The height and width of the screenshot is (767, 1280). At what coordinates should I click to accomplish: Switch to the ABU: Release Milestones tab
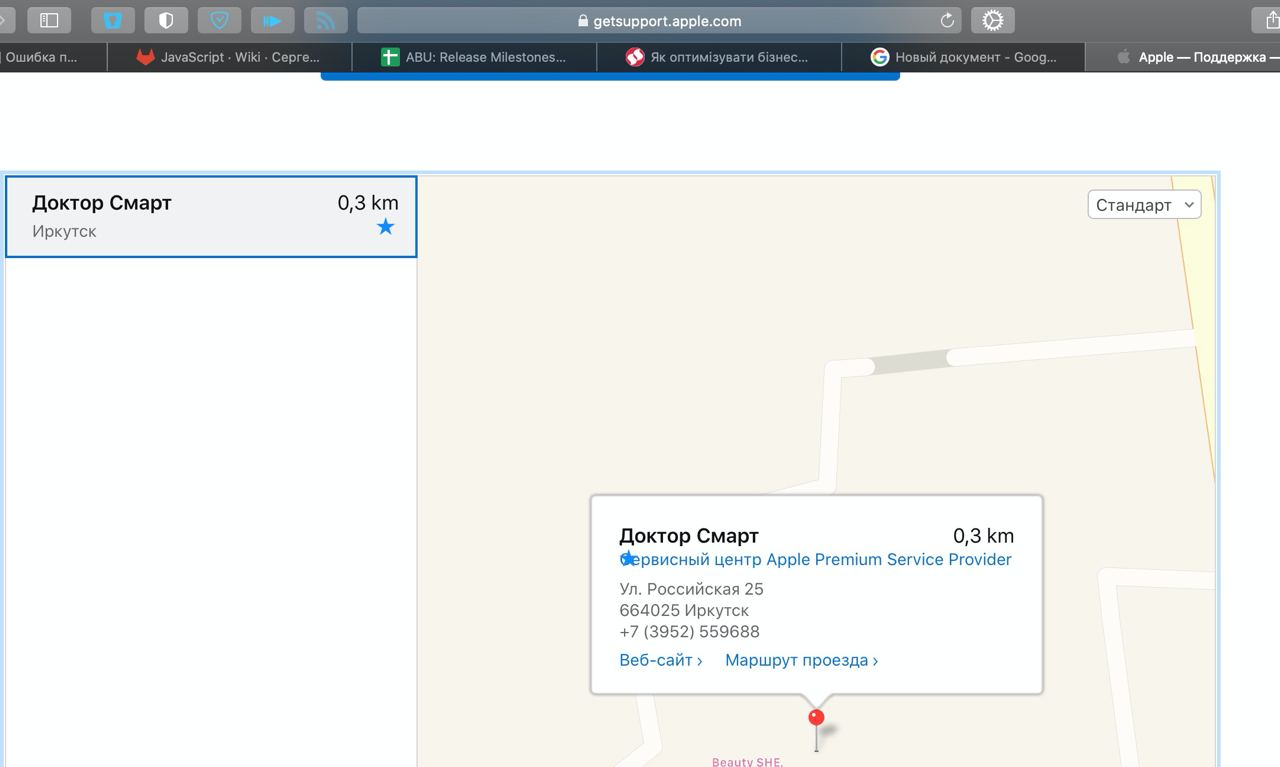pos(474,57)
